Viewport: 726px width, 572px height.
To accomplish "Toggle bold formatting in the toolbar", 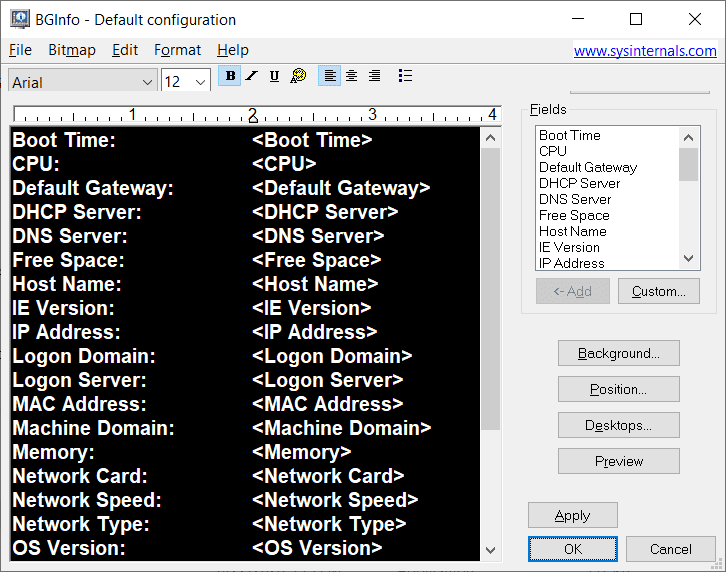I will (230, 76).
